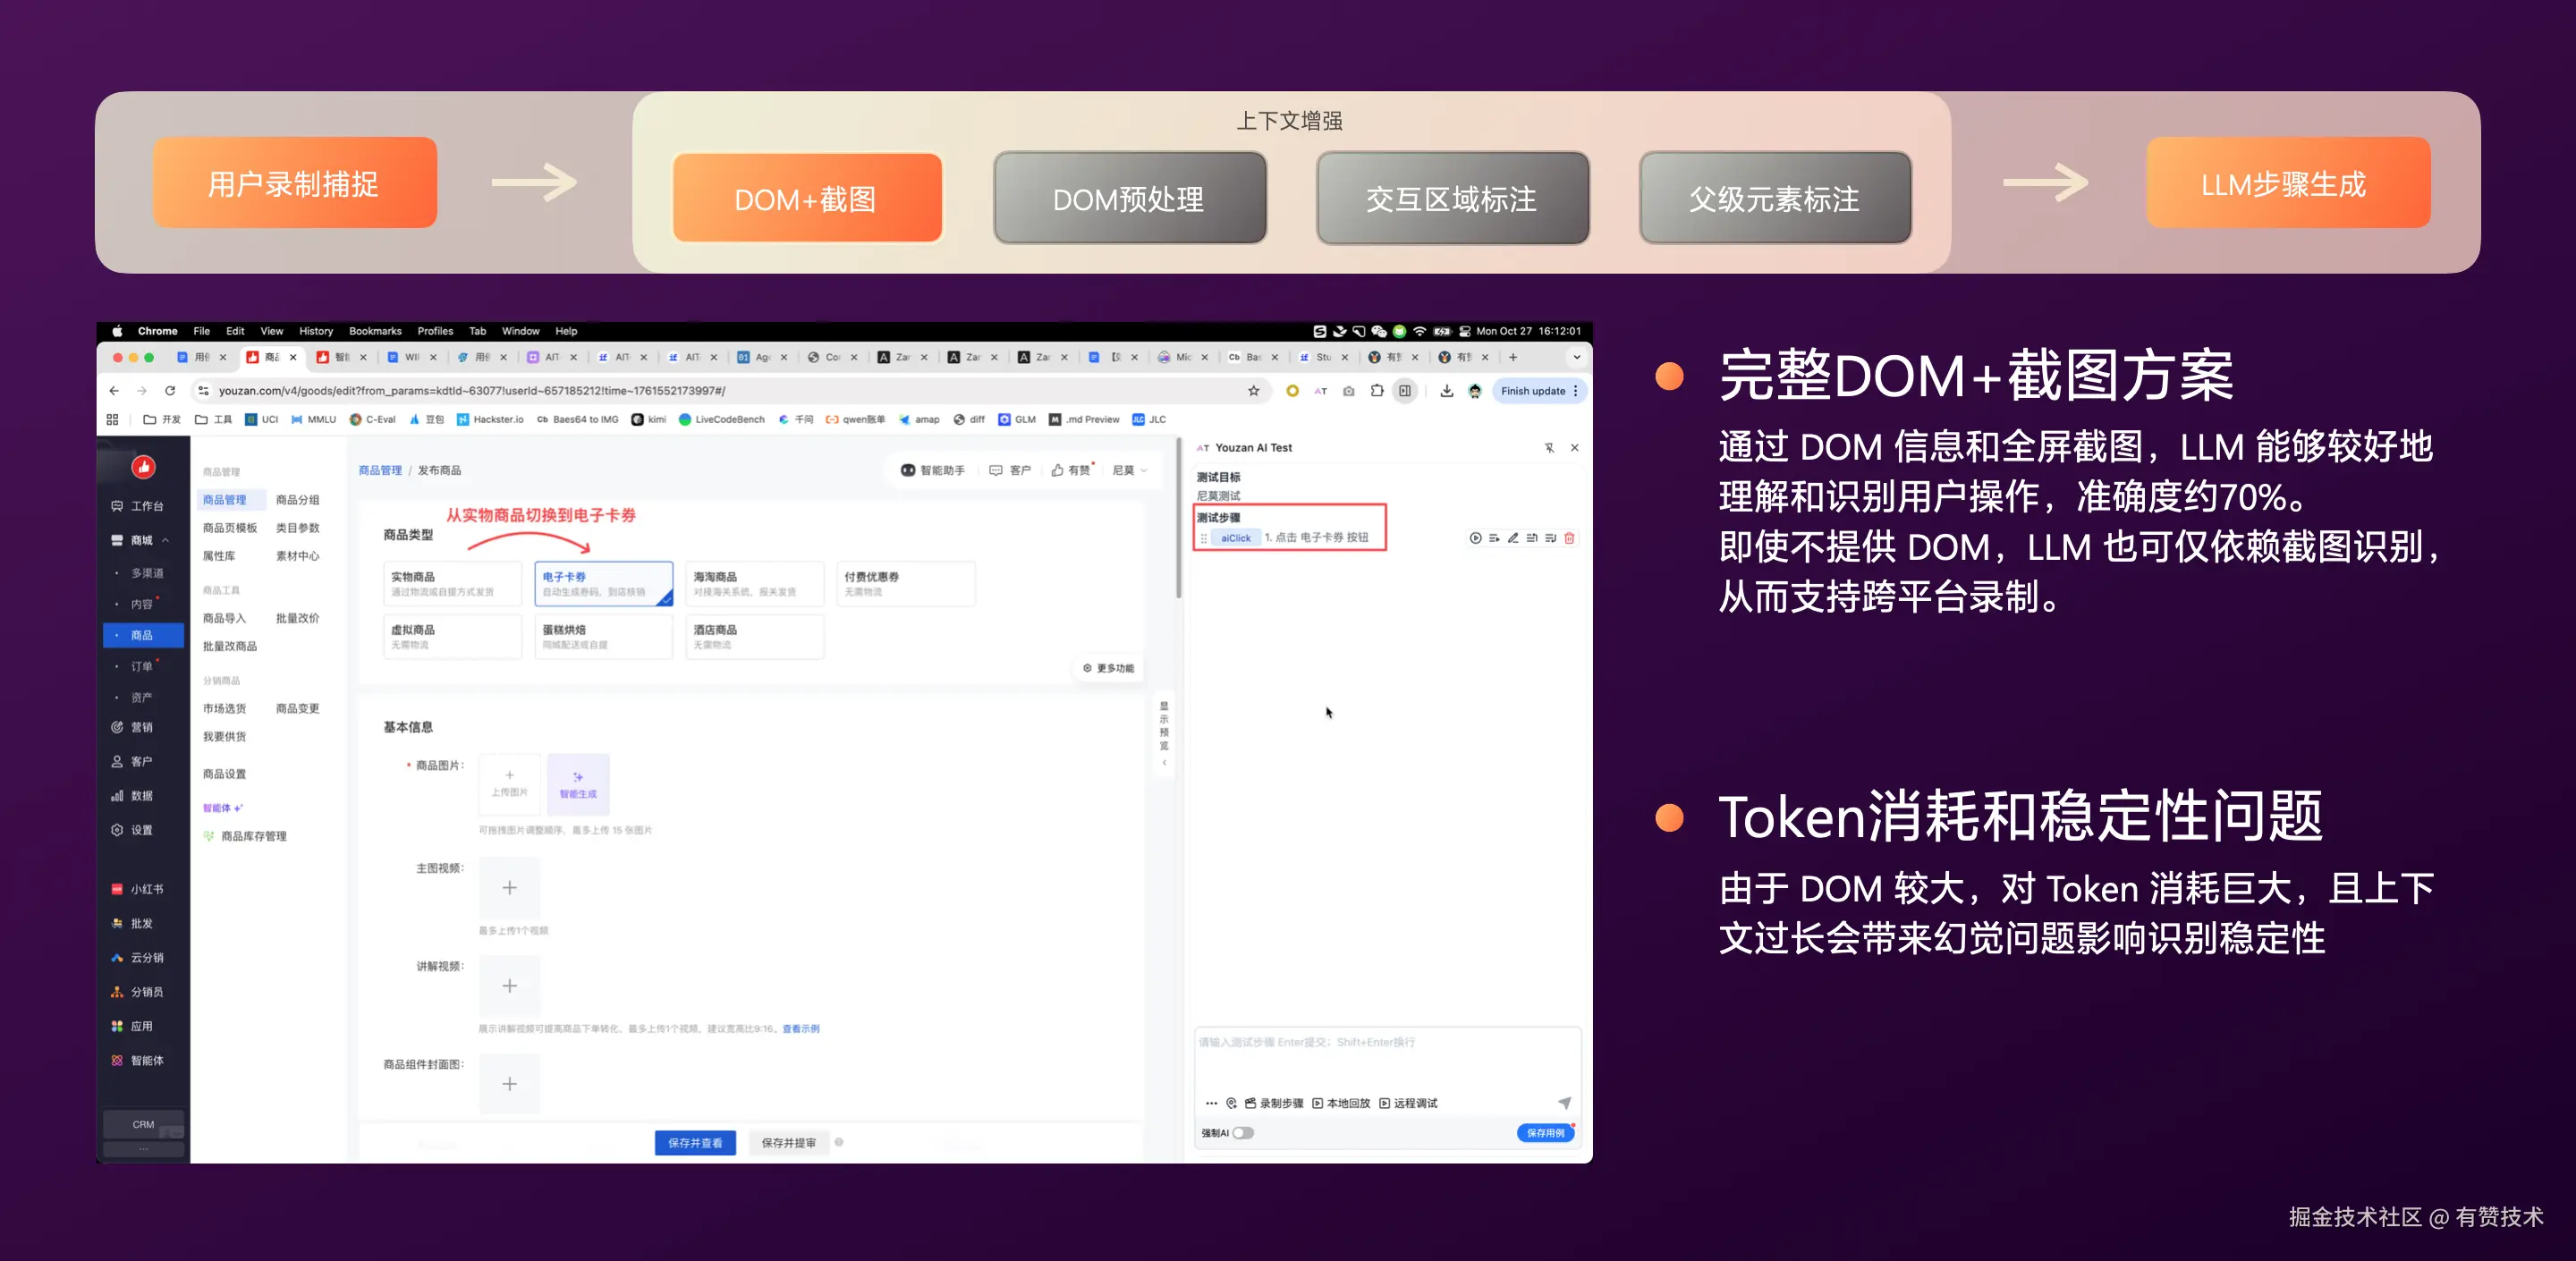Bookmark the page with the star icon
This screenshot has height=1261, width=2576.
coord(1253,391)
